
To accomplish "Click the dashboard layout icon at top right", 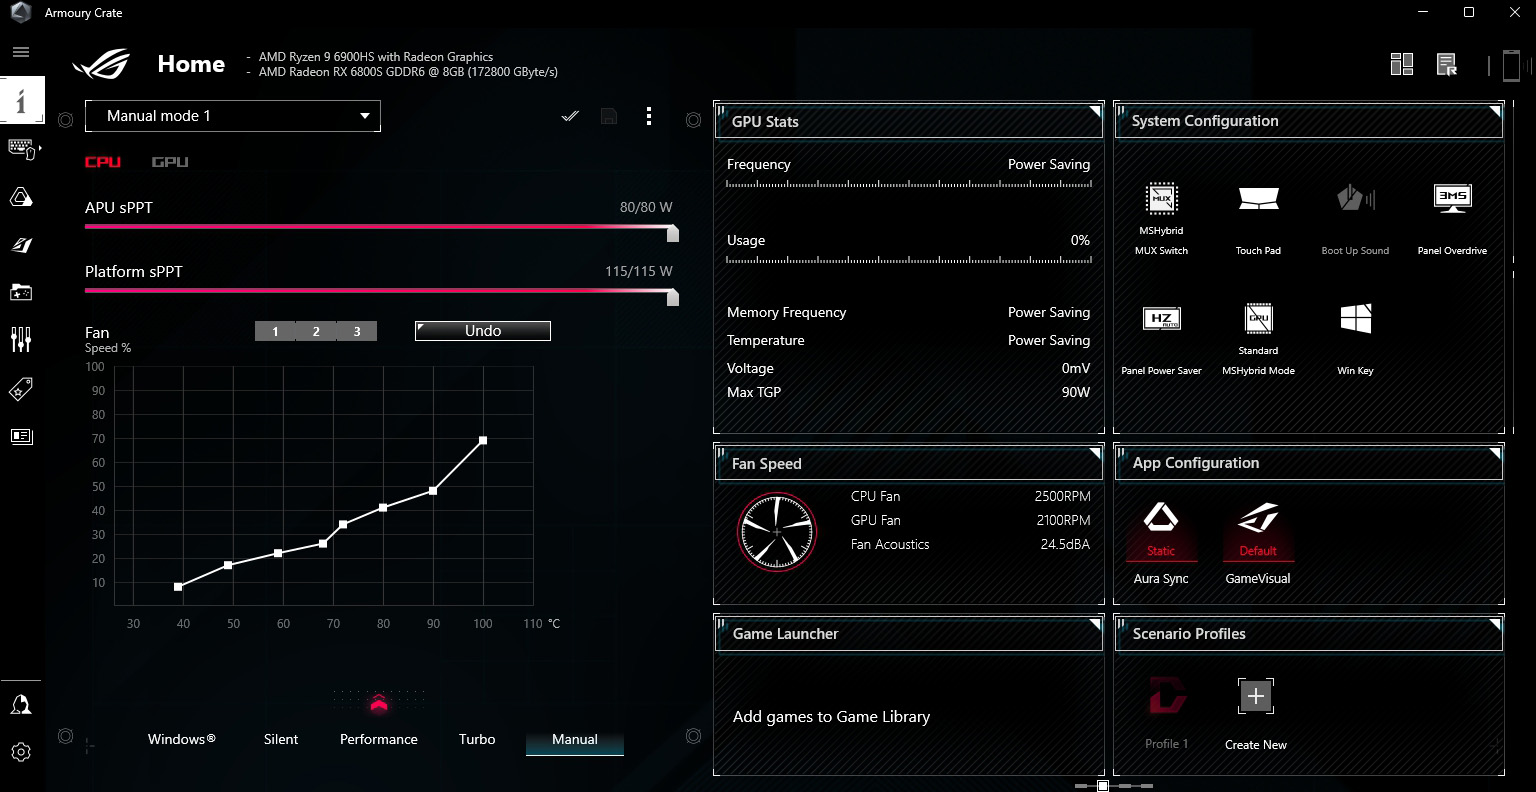I will point(1402,65).
